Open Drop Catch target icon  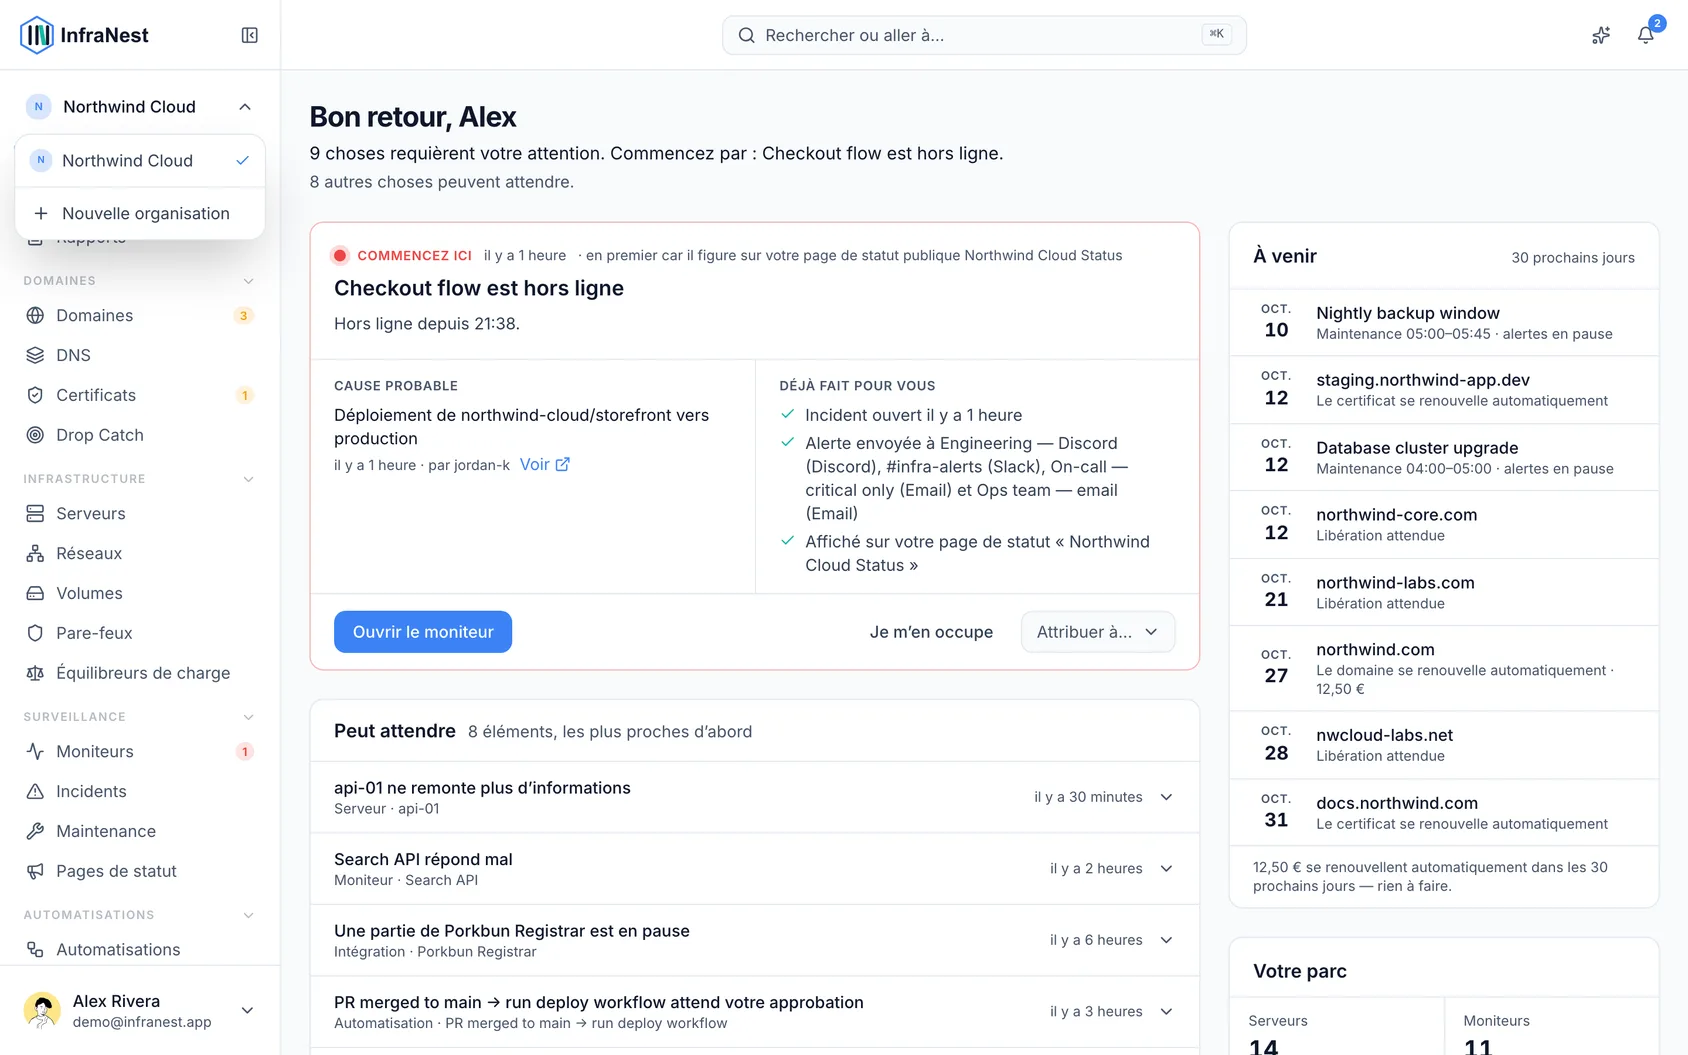[35, 435]
